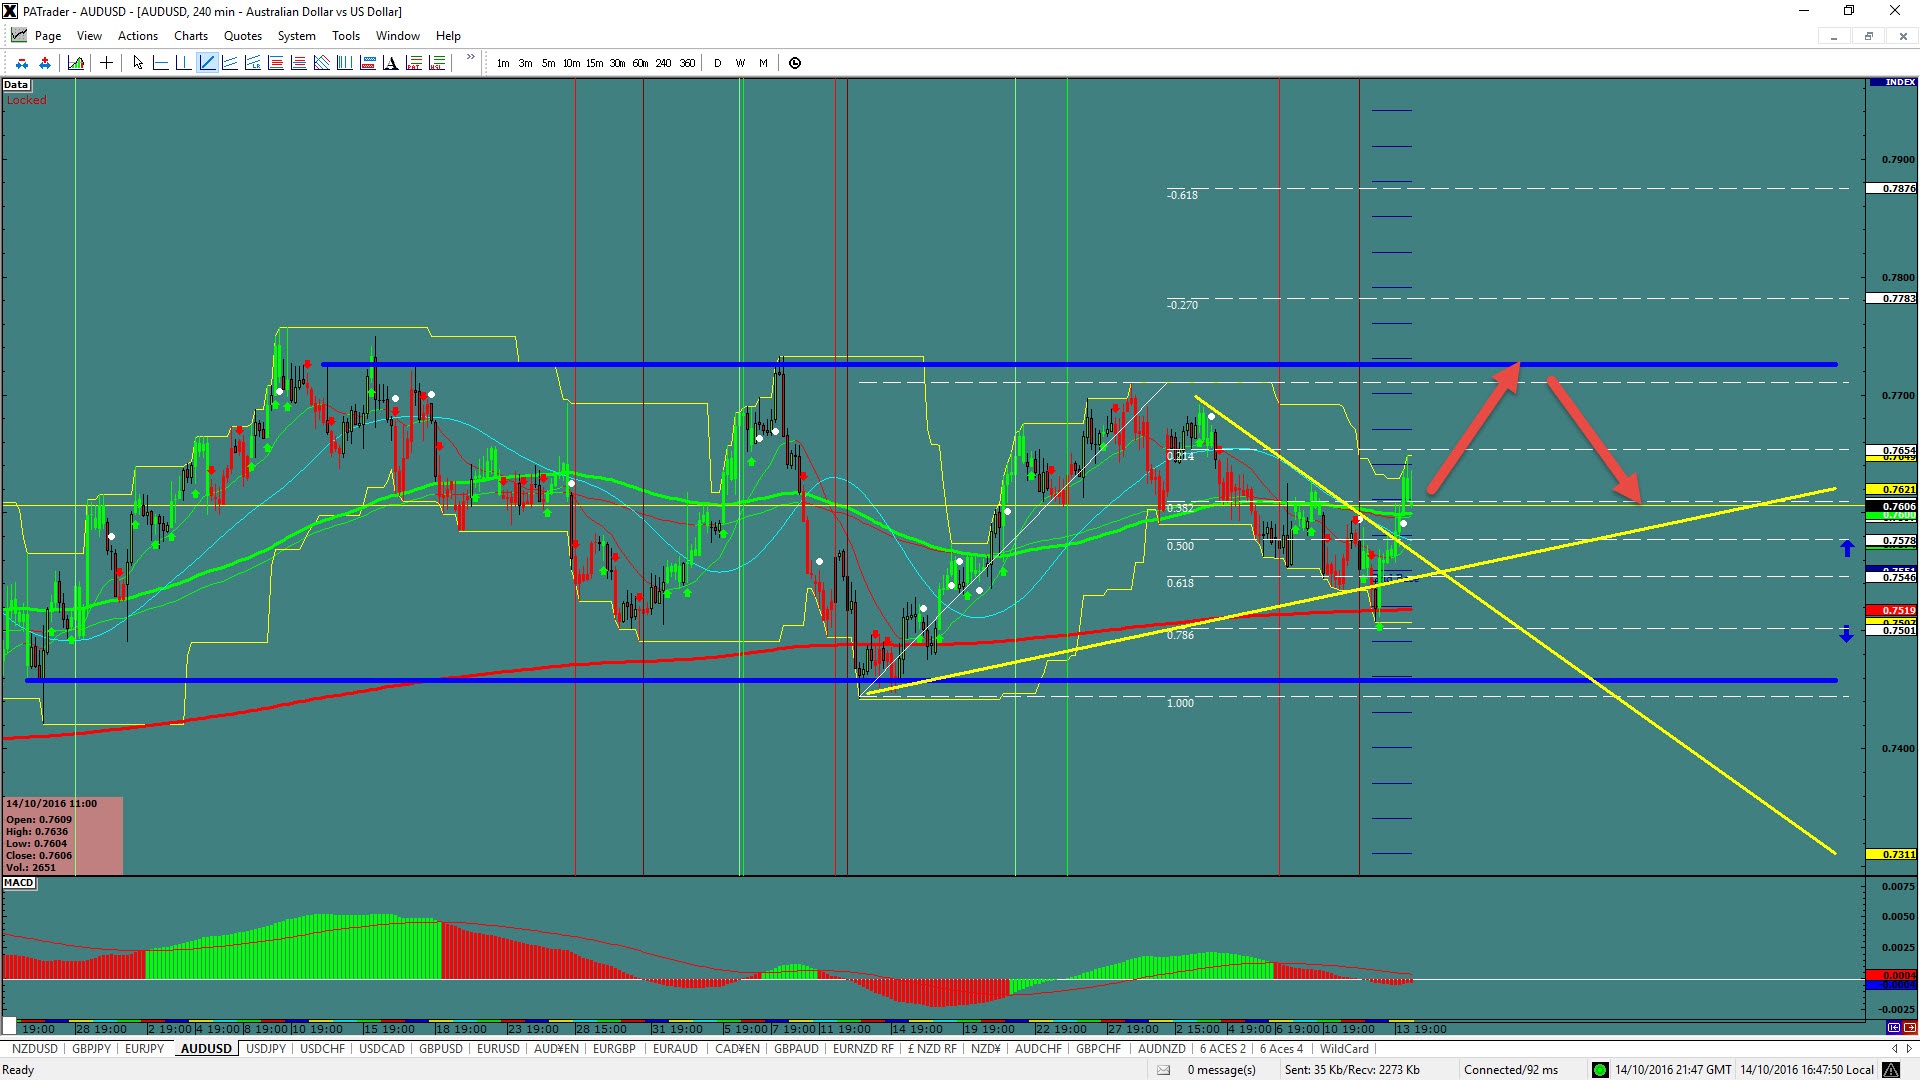Switch to 60m timeframe
This screenshot has height=1080, width=1920.
(640, 63)
